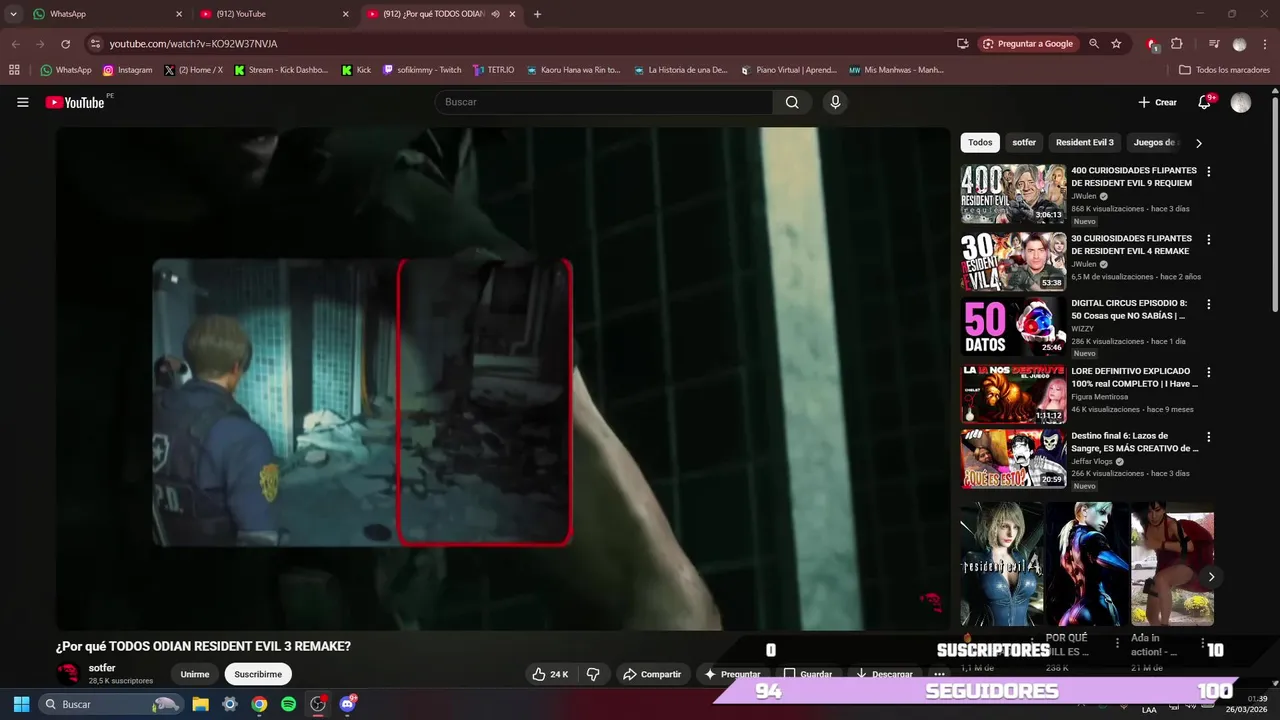Open more options for Digital Circus video
The width and height of the screenshot is (1280, 720).
click(1208, 304)
